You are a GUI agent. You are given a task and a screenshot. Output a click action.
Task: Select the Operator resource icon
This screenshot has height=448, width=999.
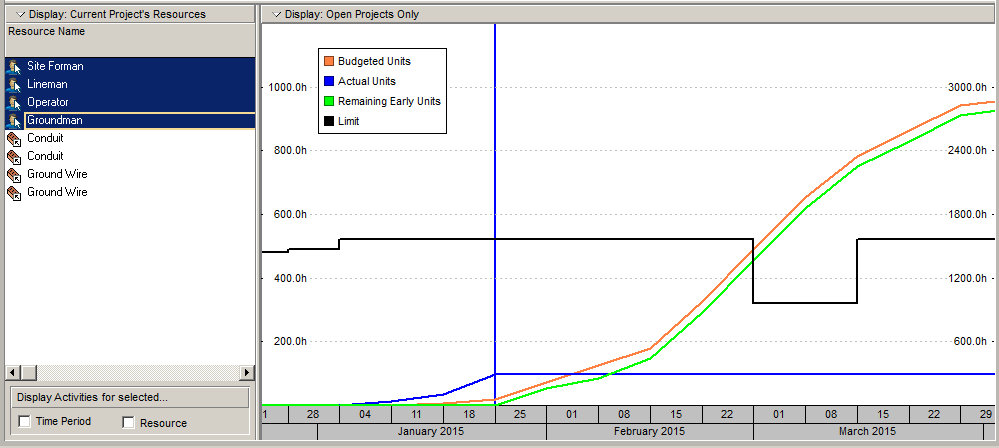point(13,102)
